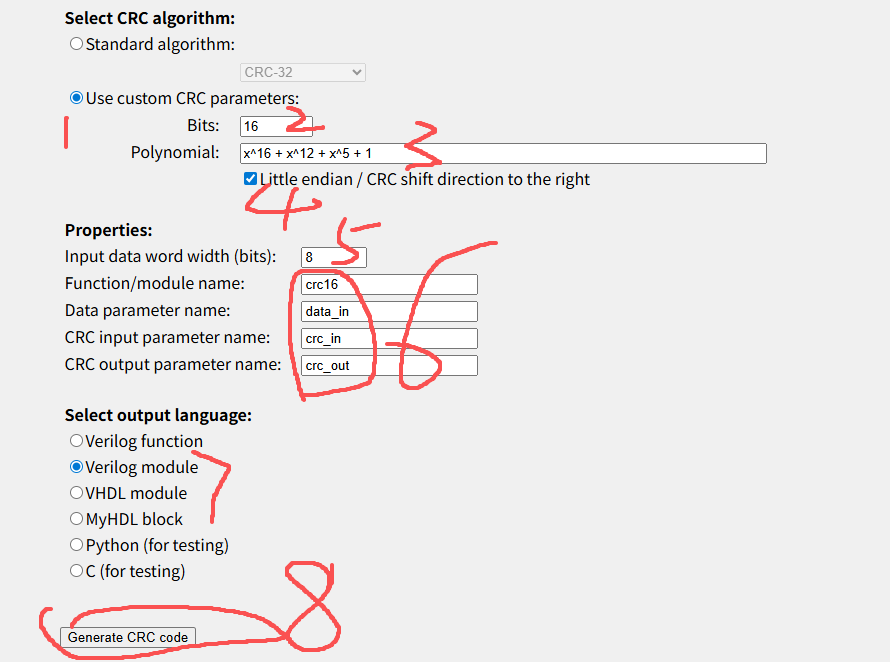
Task: Click the Polynomial input field
Action: coord(503,153)
